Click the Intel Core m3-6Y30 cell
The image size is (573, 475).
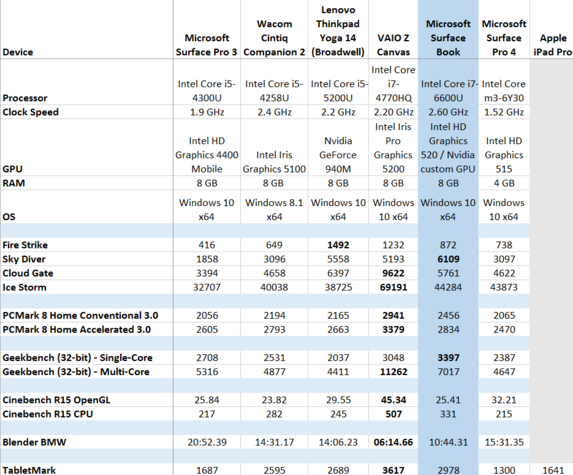tap(504, 91)
